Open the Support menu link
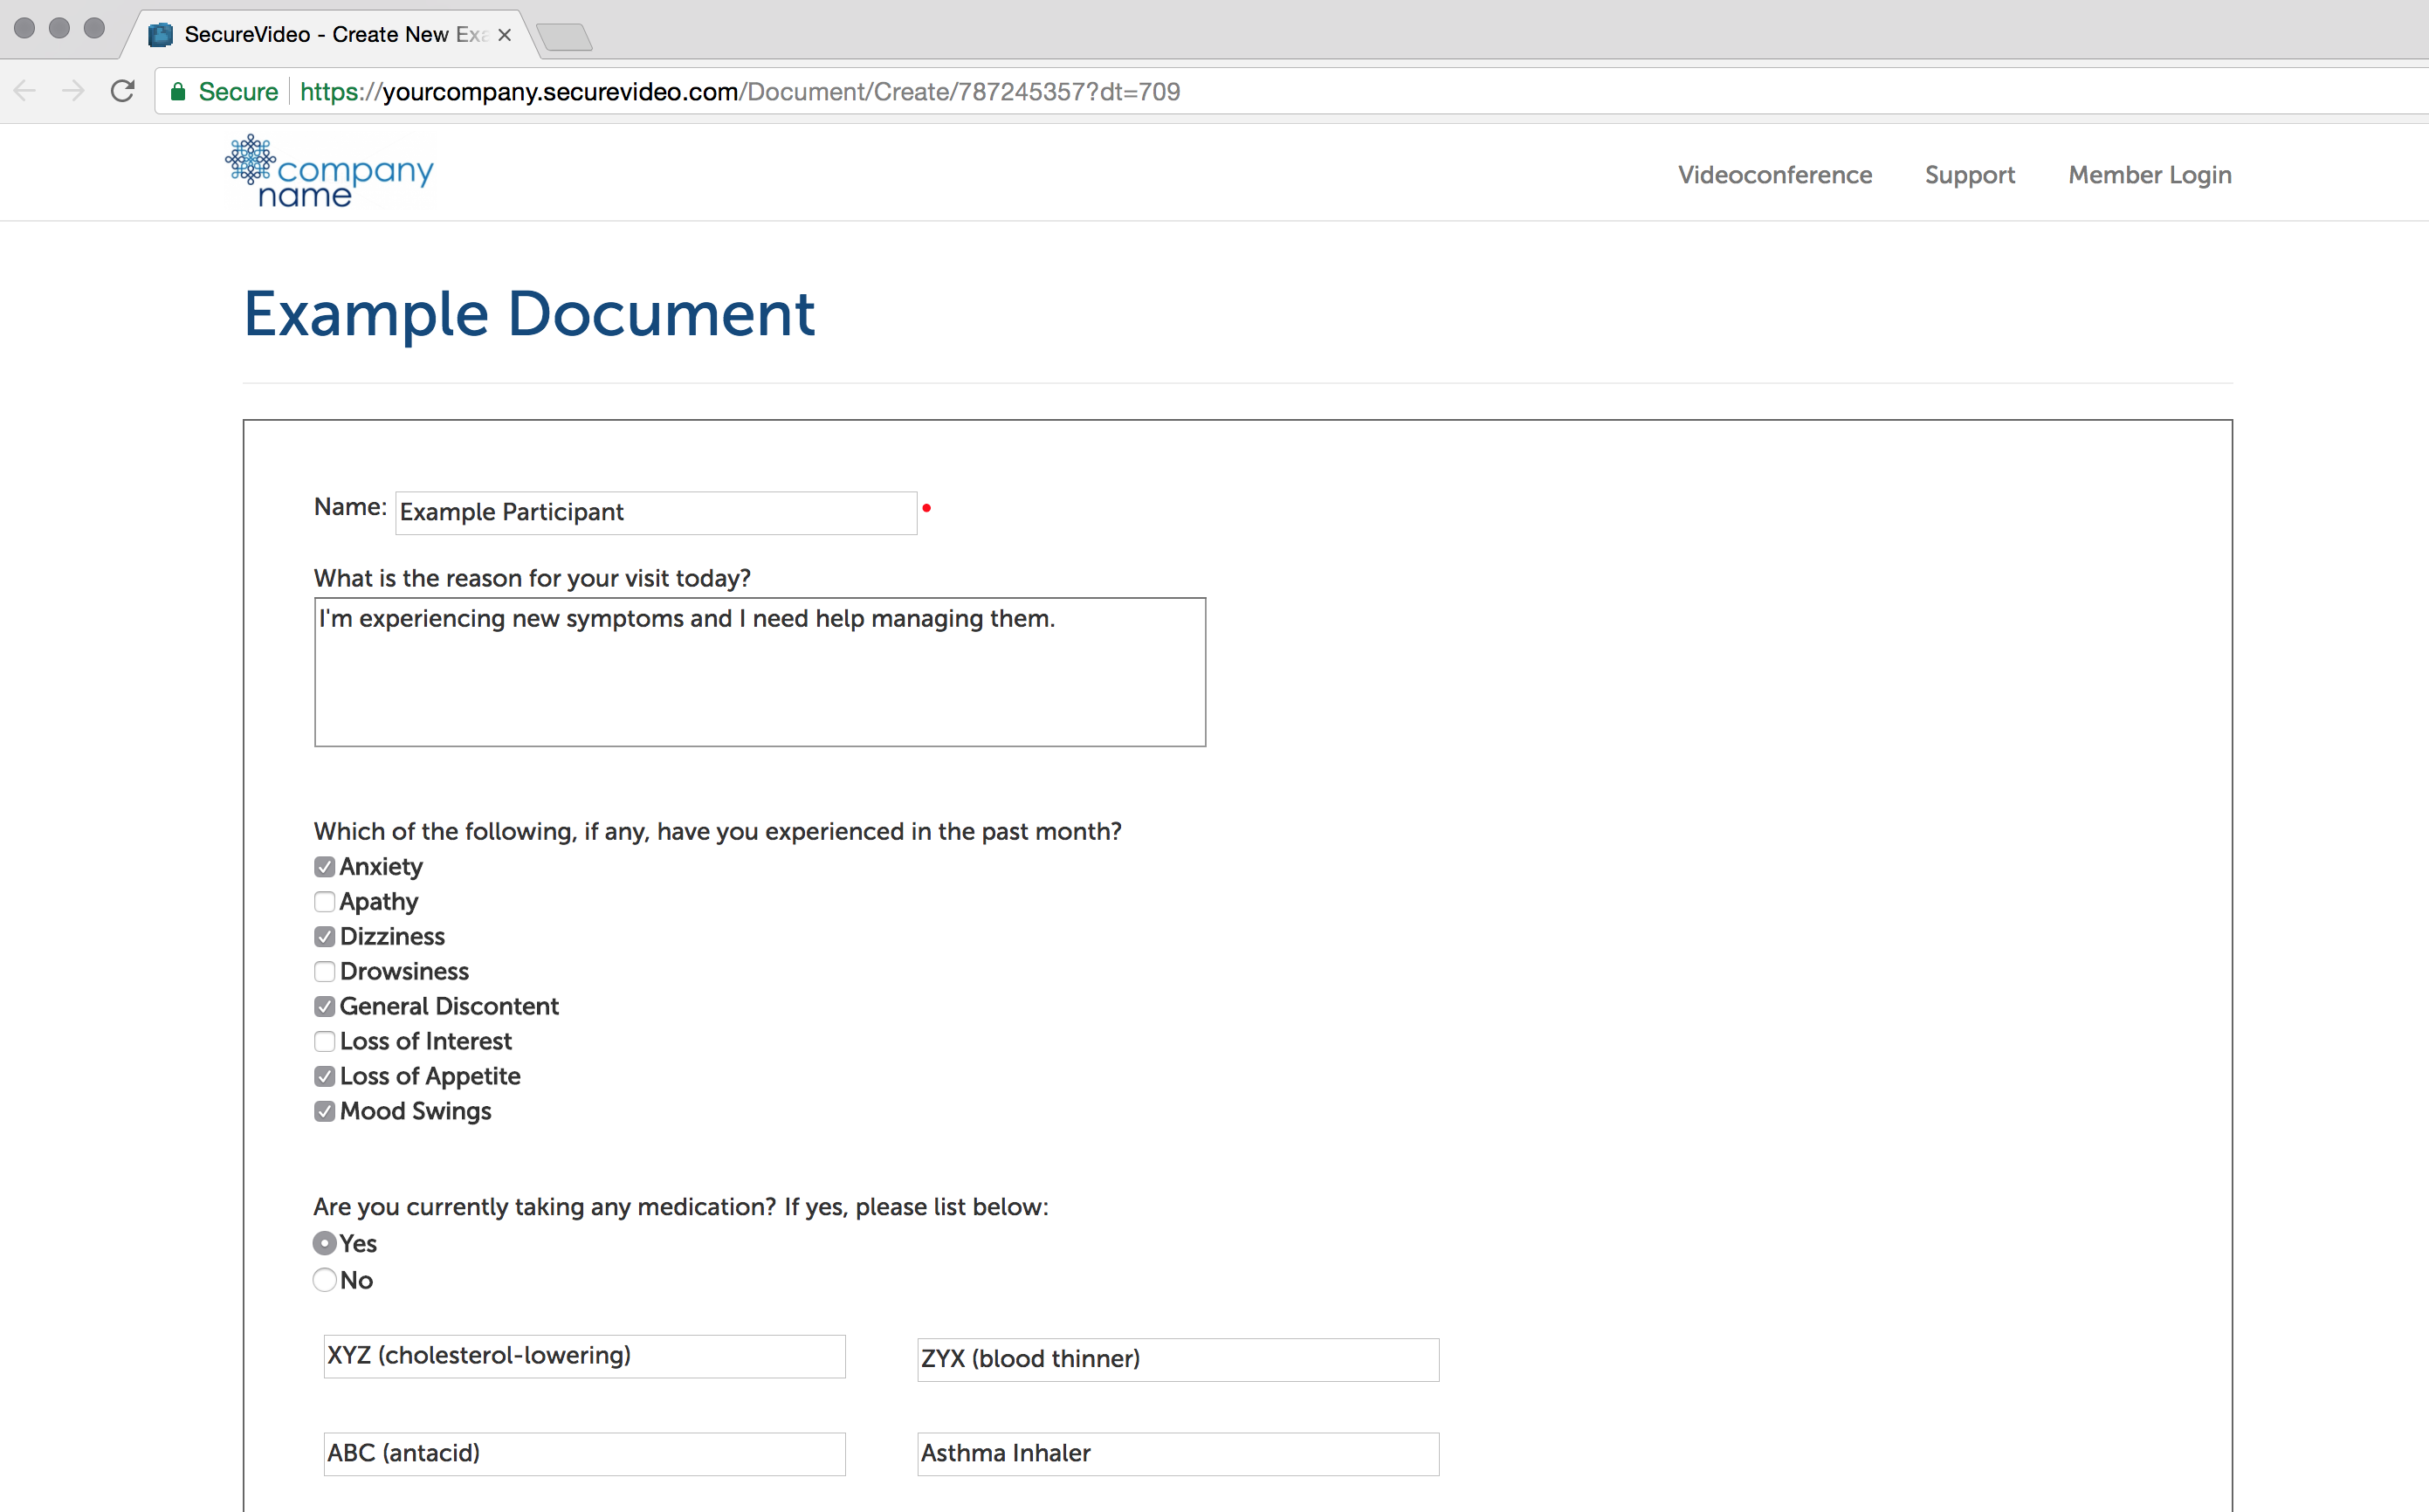 (1970, 176)
